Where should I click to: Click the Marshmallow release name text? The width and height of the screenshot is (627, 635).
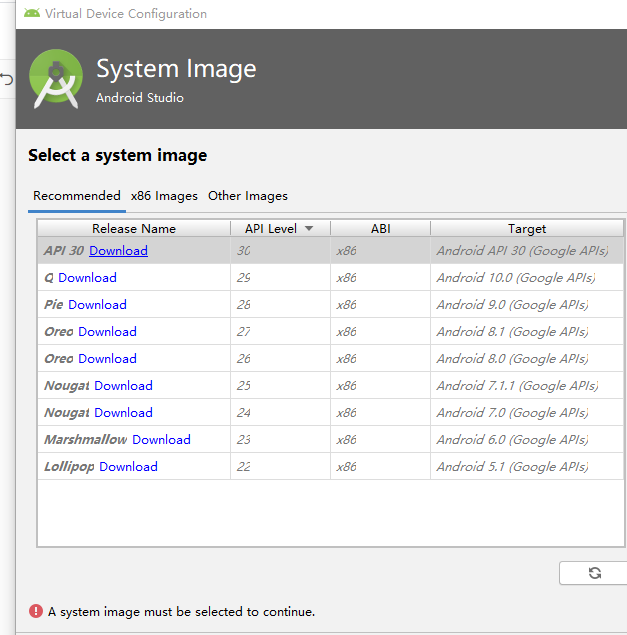click(x=85, y=440)
